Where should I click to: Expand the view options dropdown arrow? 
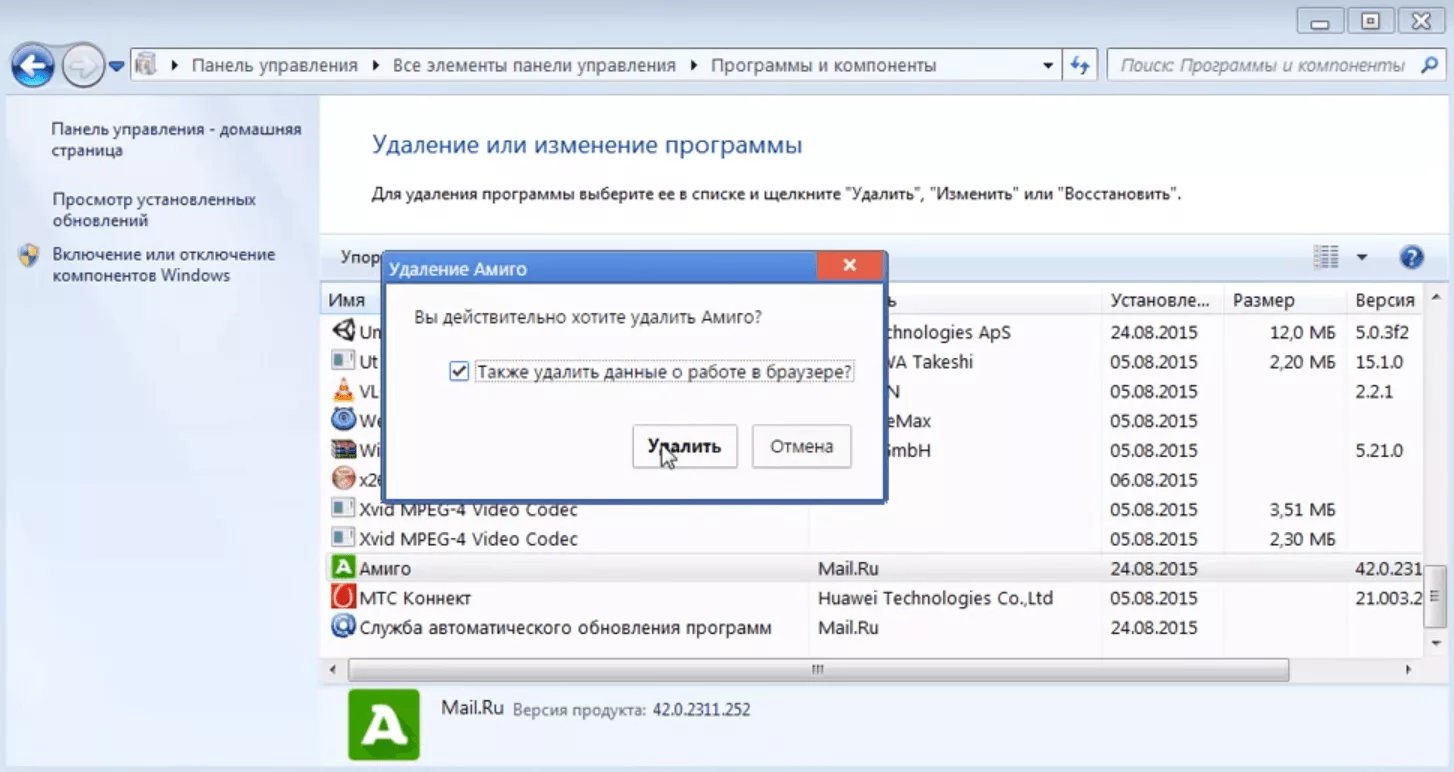(x=1361, y=258)
